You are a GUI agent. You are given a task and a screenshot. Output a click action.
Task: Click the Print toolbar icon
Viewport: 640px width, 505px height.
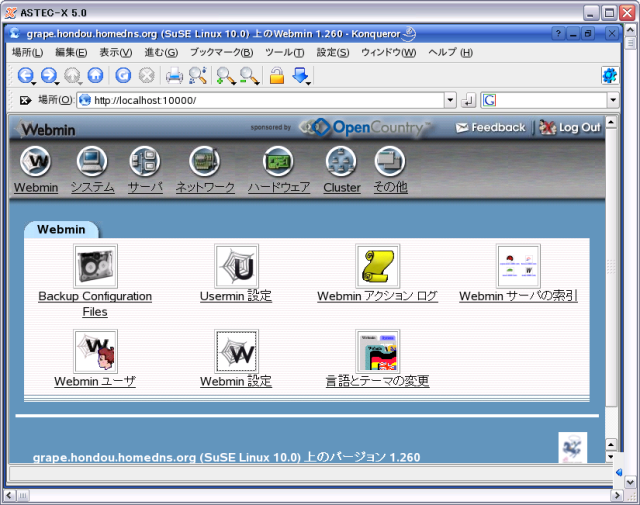click(174, 75)
